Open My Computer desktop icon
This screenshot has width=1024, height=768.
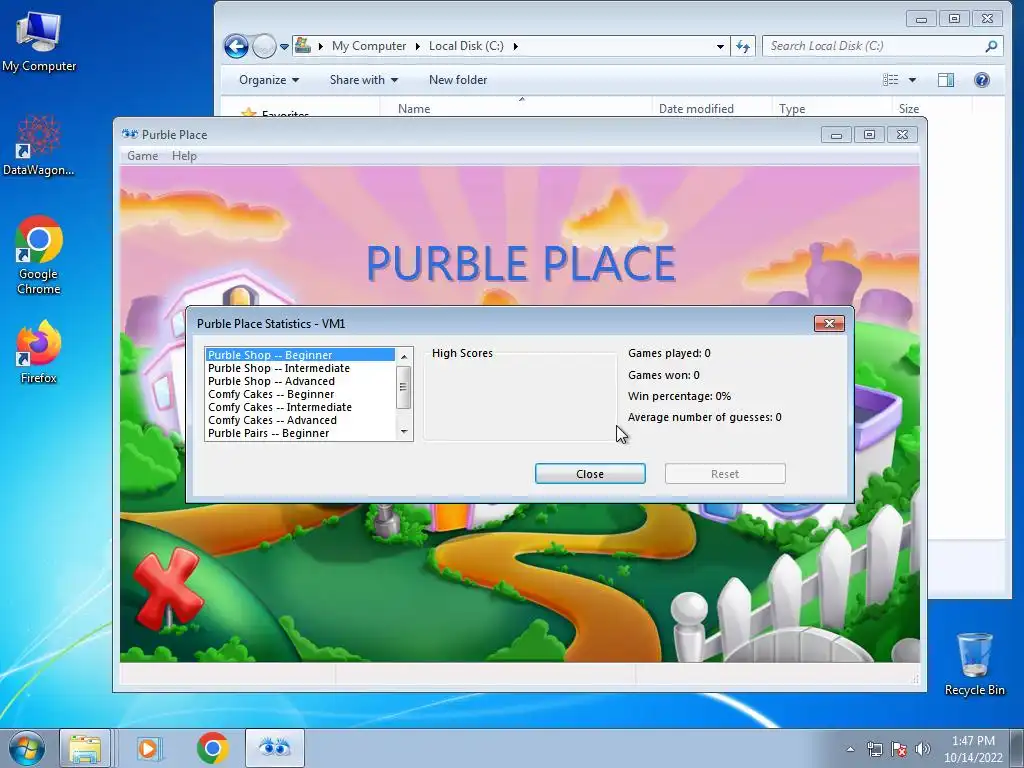pyautogui.click(x=39, y=42)
